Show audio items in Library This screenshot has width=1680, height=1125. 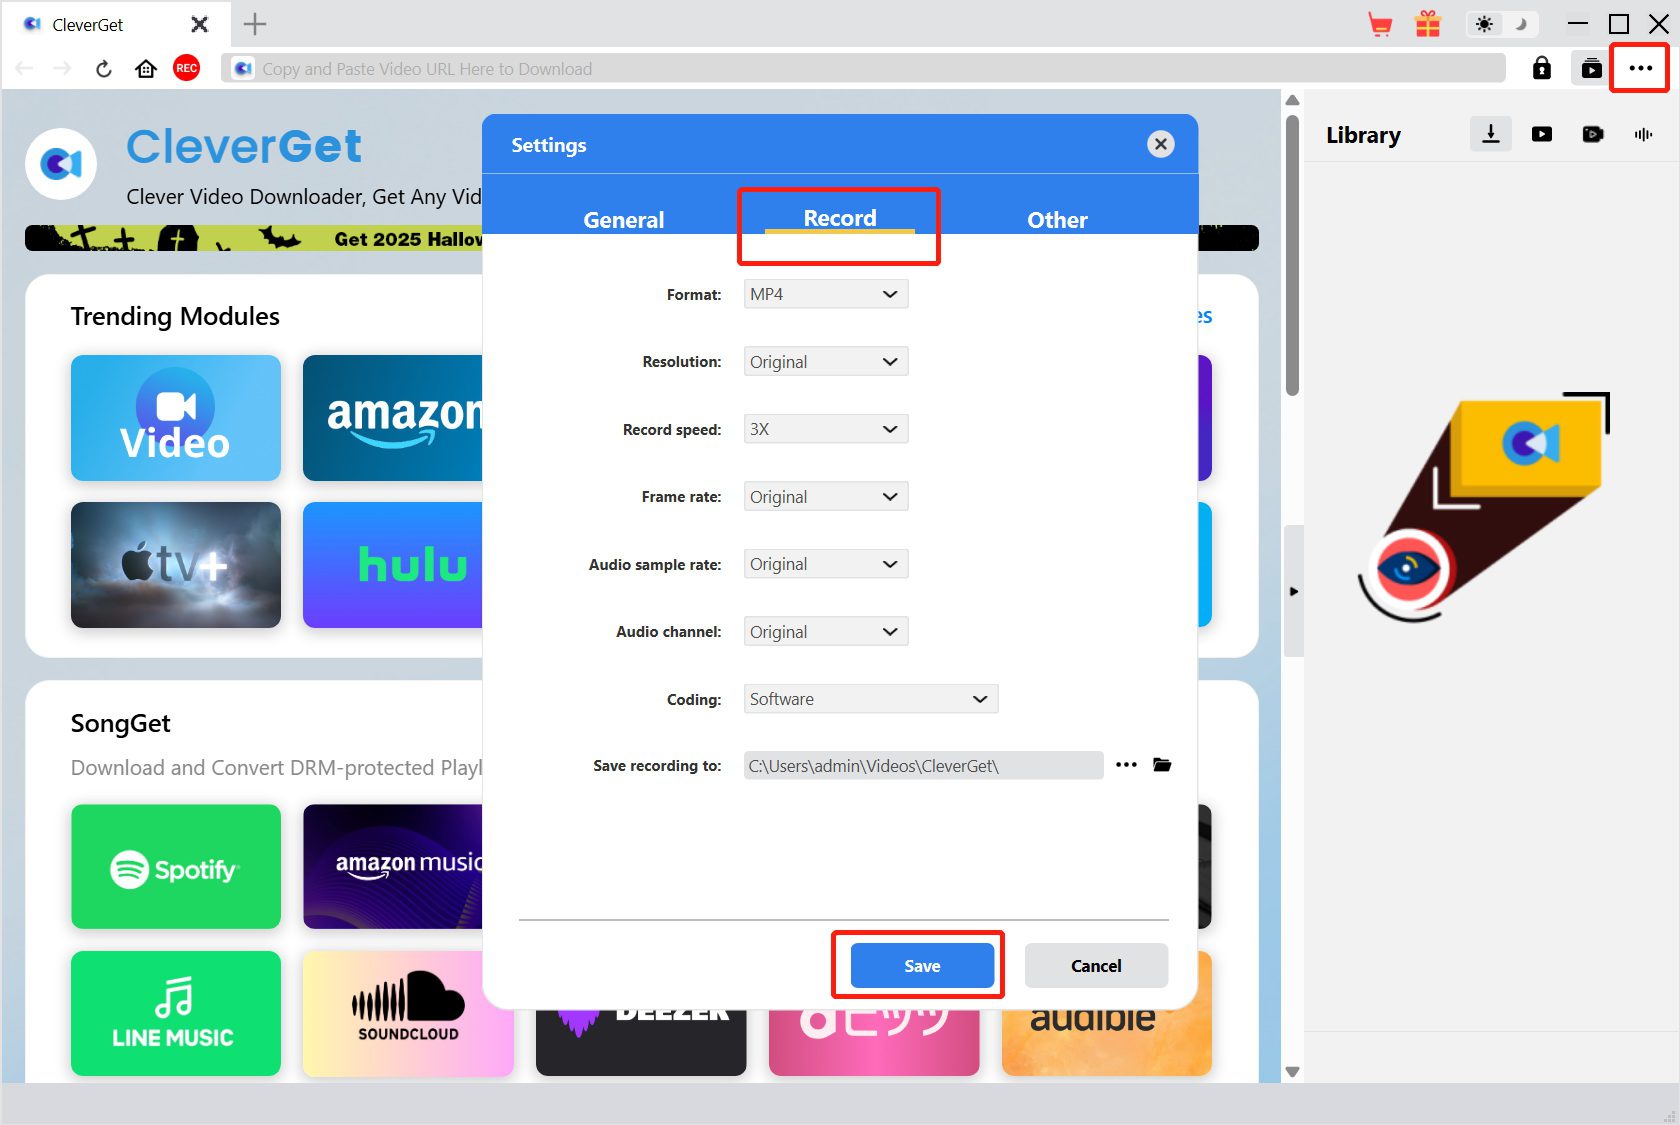1643,134
